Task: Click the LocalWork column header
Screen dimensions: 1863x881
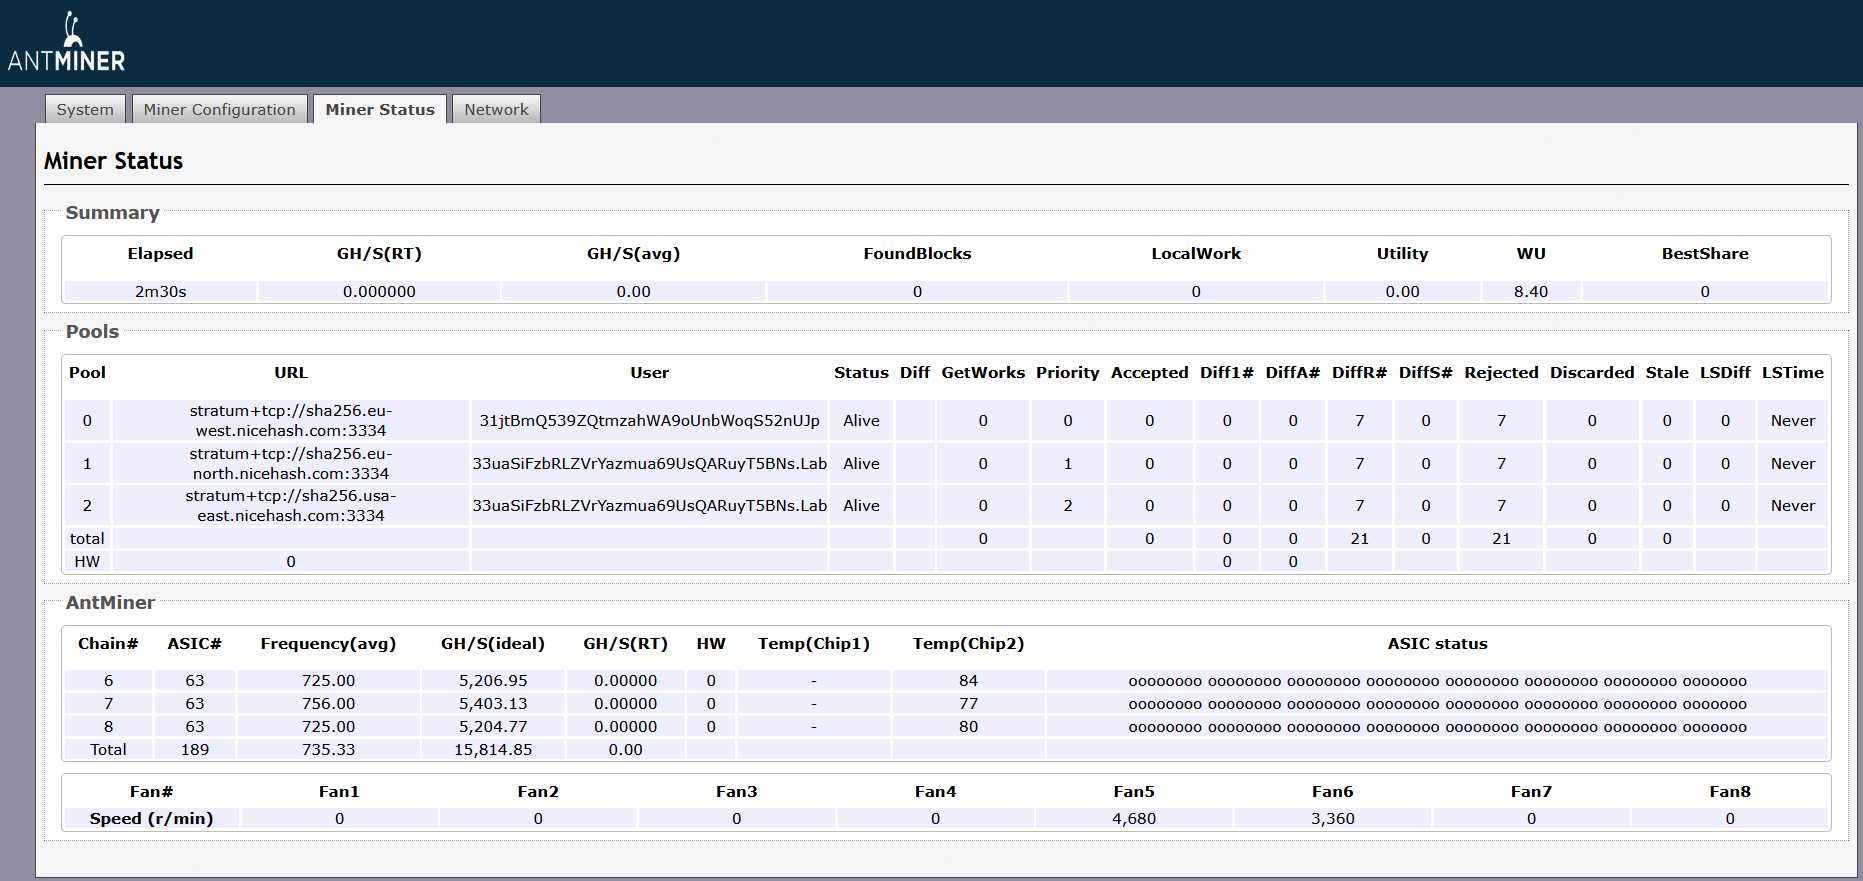Action: pos(1196,254)
